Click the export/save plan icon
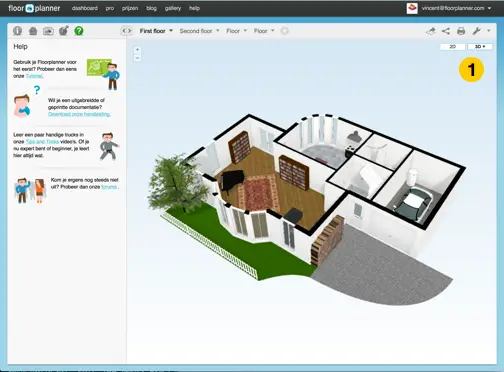 tap(431, 31)
